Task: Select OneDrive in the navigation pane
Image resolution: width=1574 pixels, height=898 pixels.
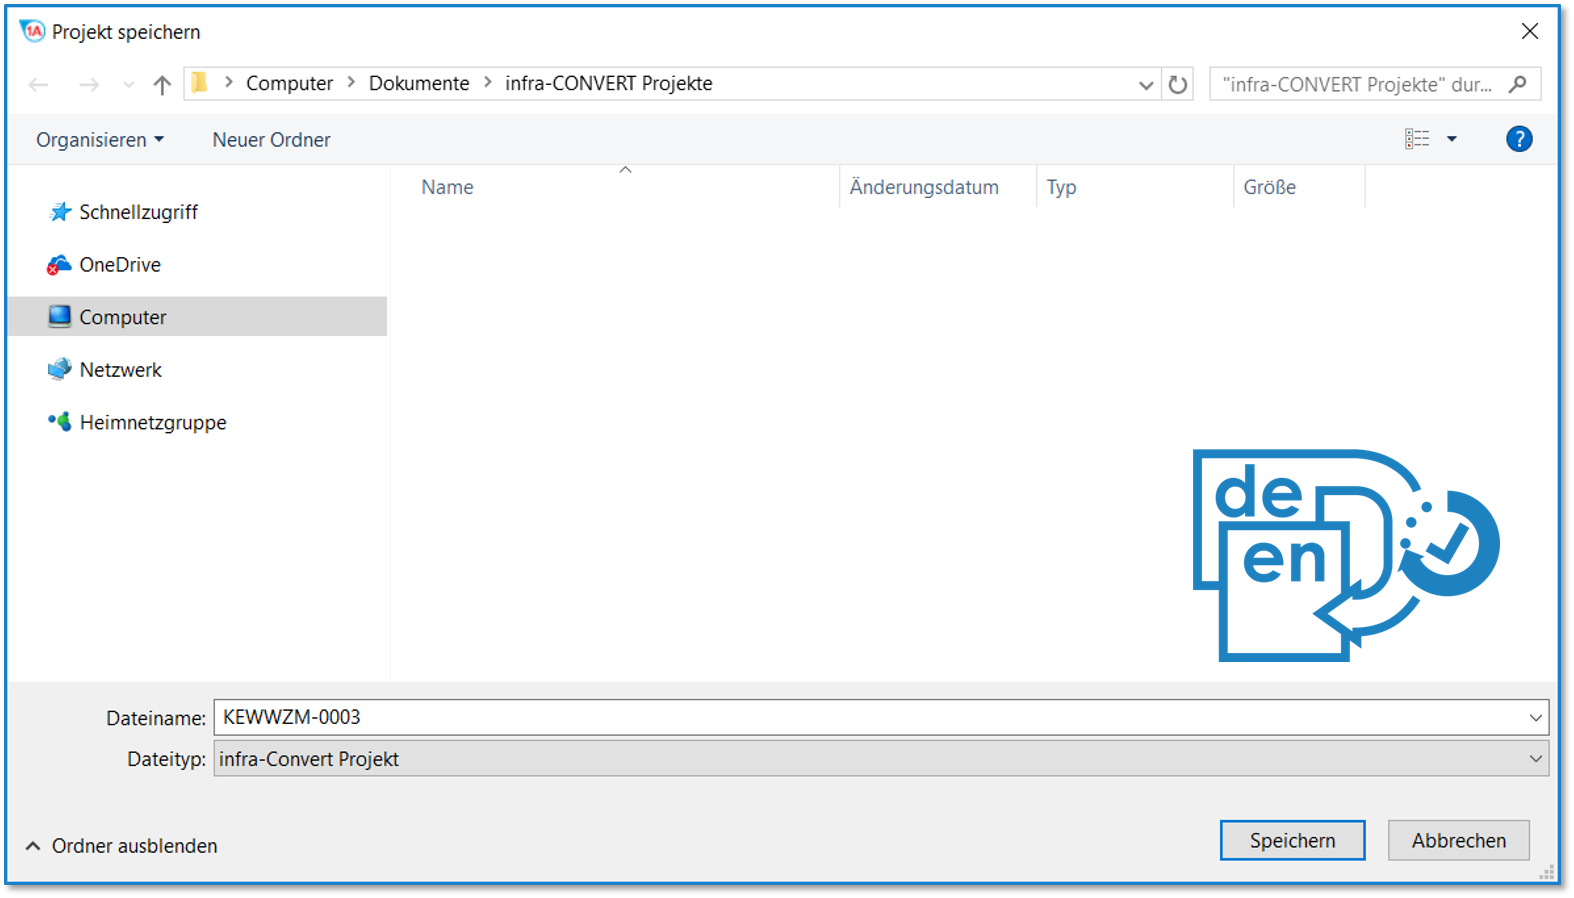Action: click(x=120, y=265)
